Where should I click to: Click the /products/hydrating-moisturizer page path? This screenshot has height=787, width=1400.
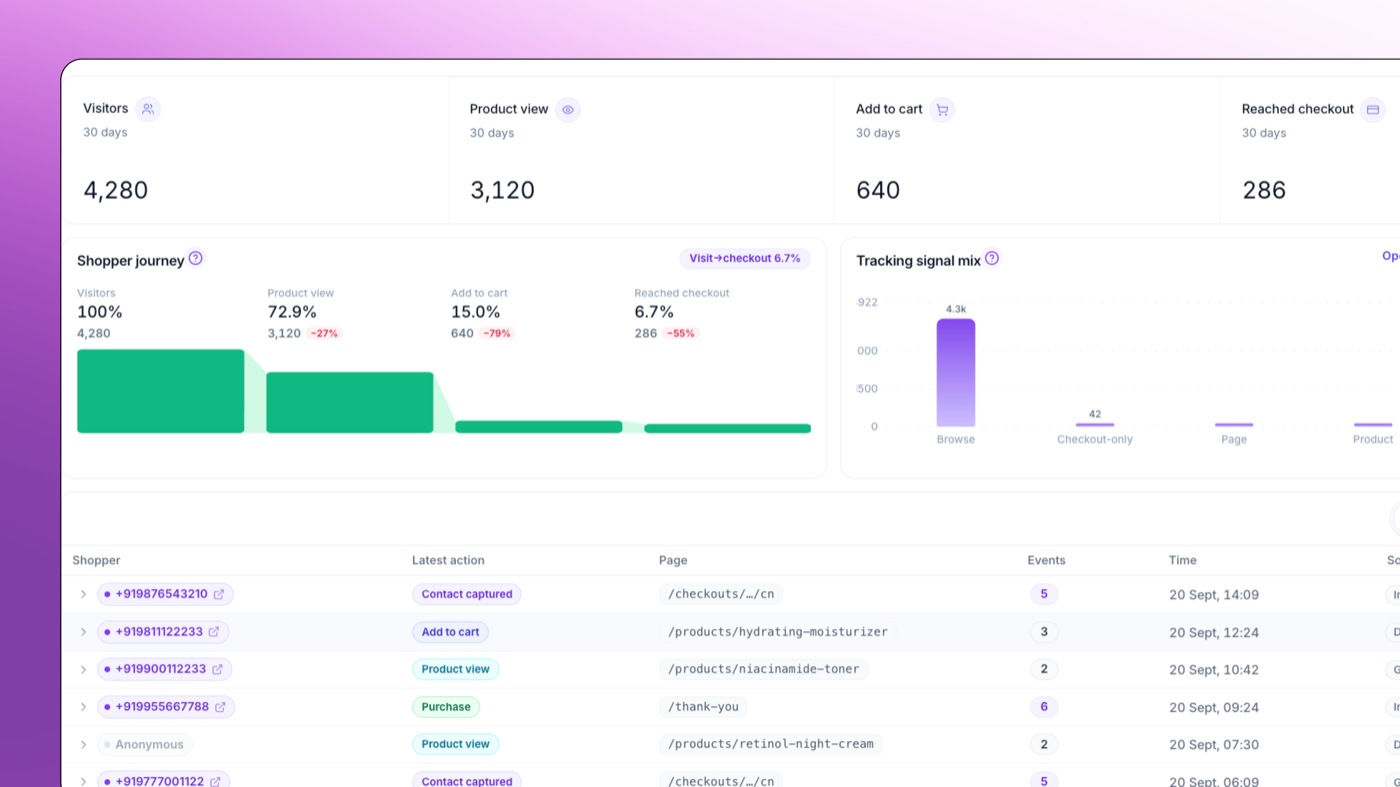point(778,632)
